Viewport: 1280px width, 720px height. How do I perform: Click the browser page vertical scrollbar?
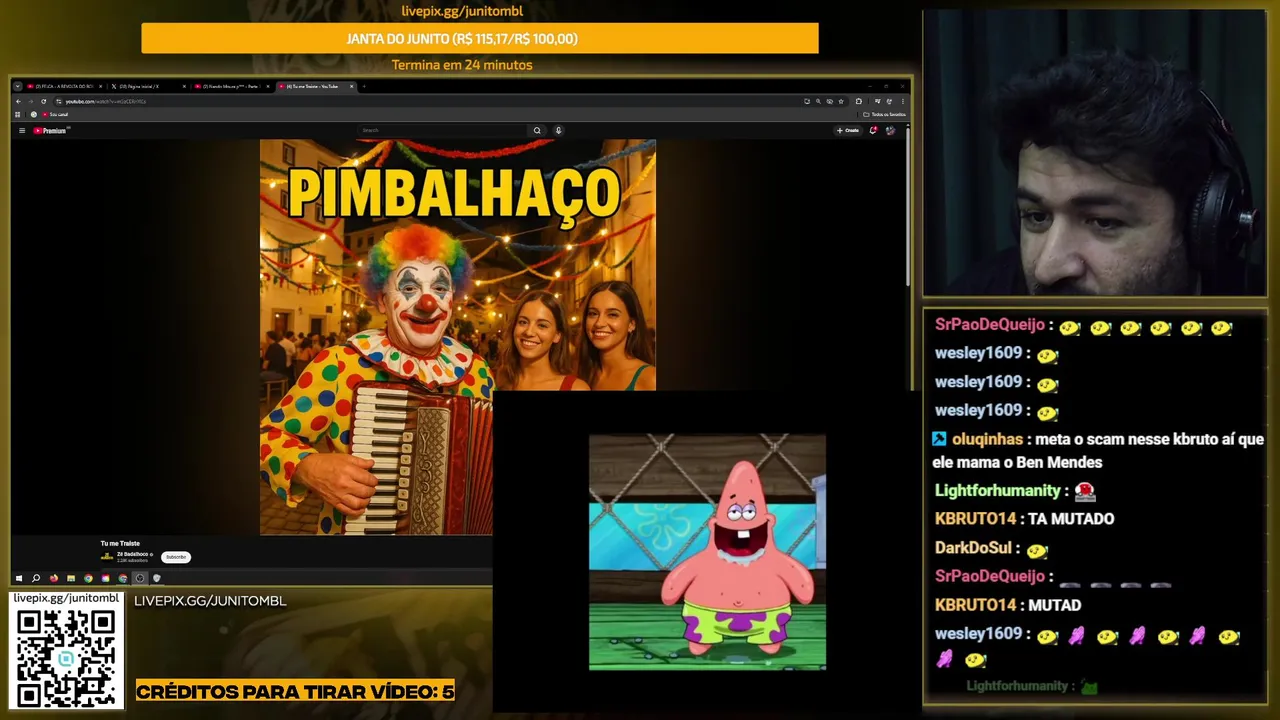coord(907,205)
